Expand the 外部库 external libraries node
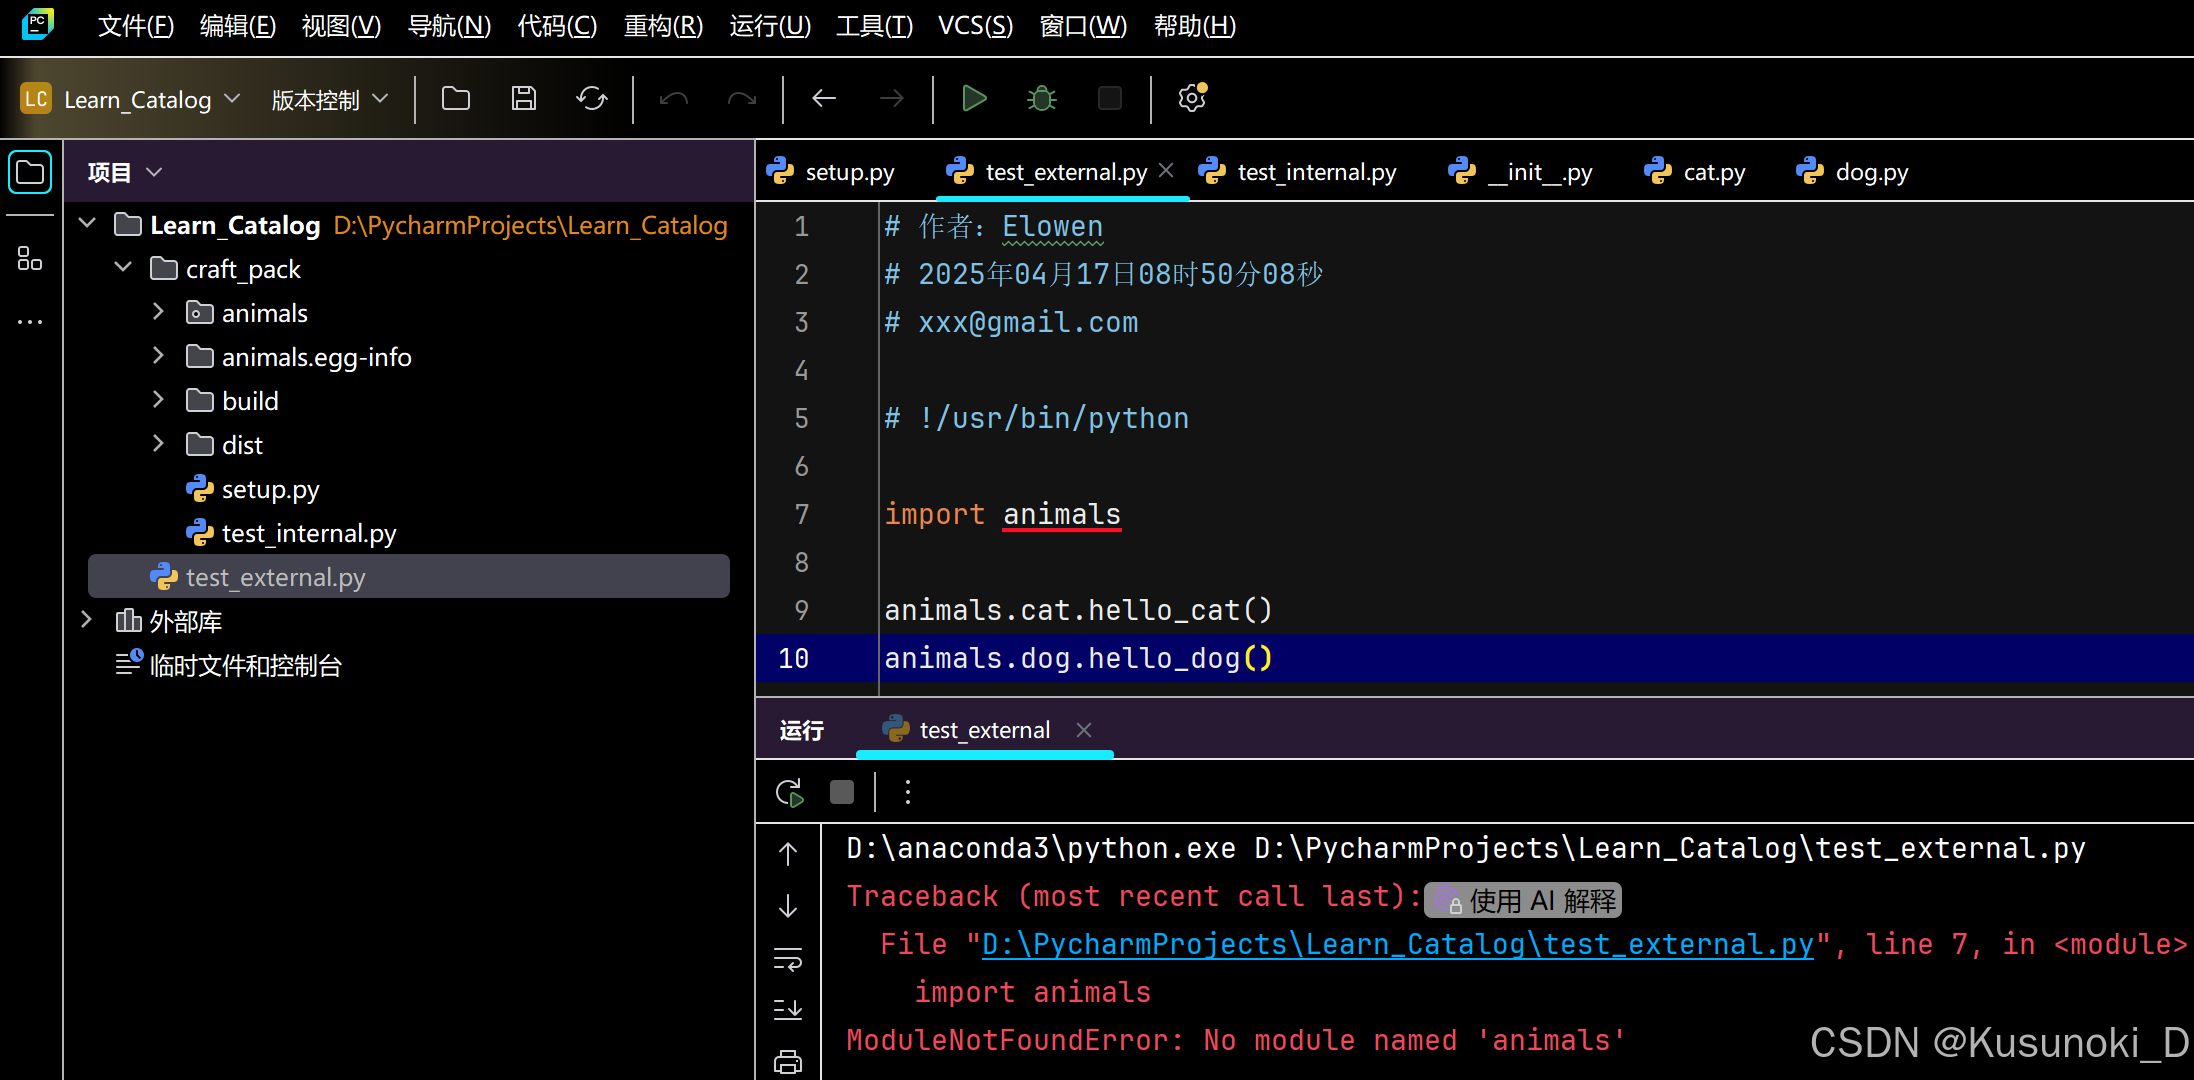Screen dimensions: 2194x1080 coord(87,621)
